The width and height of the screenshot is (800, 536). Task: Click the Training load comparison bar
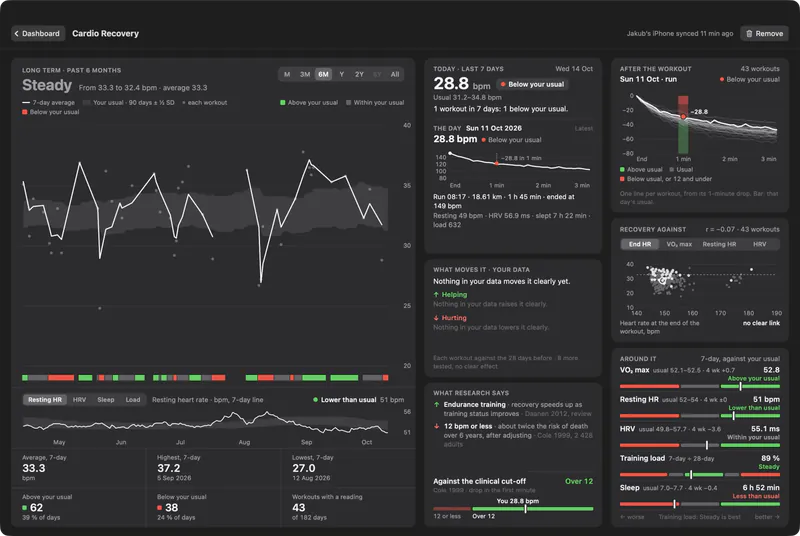(699, 475)
